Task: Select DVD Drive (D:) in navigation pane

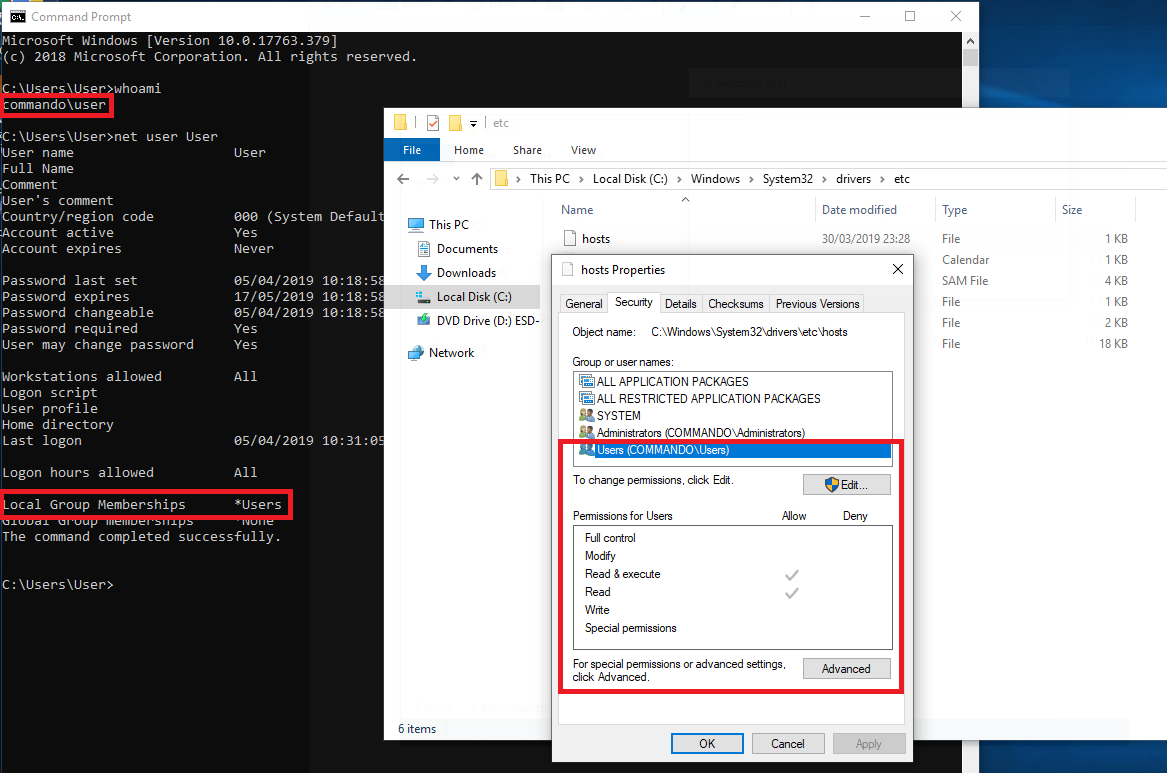Action: coord(487,320)
